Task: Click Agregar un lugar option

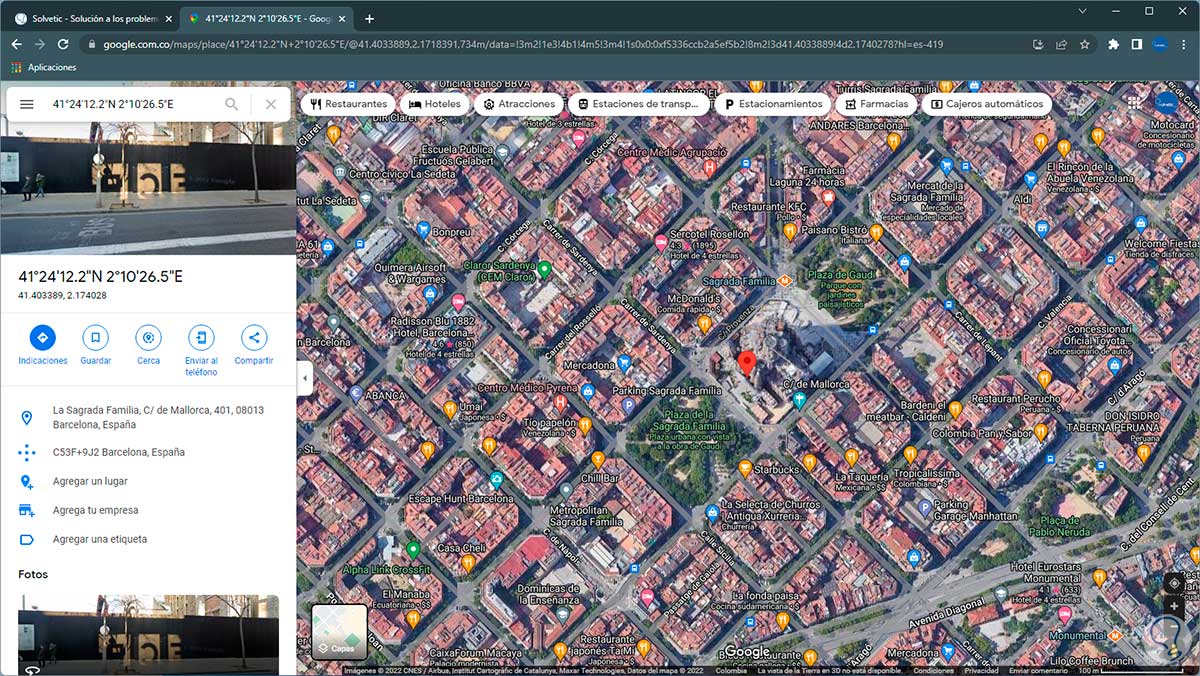Action: [x=90, y=481]
